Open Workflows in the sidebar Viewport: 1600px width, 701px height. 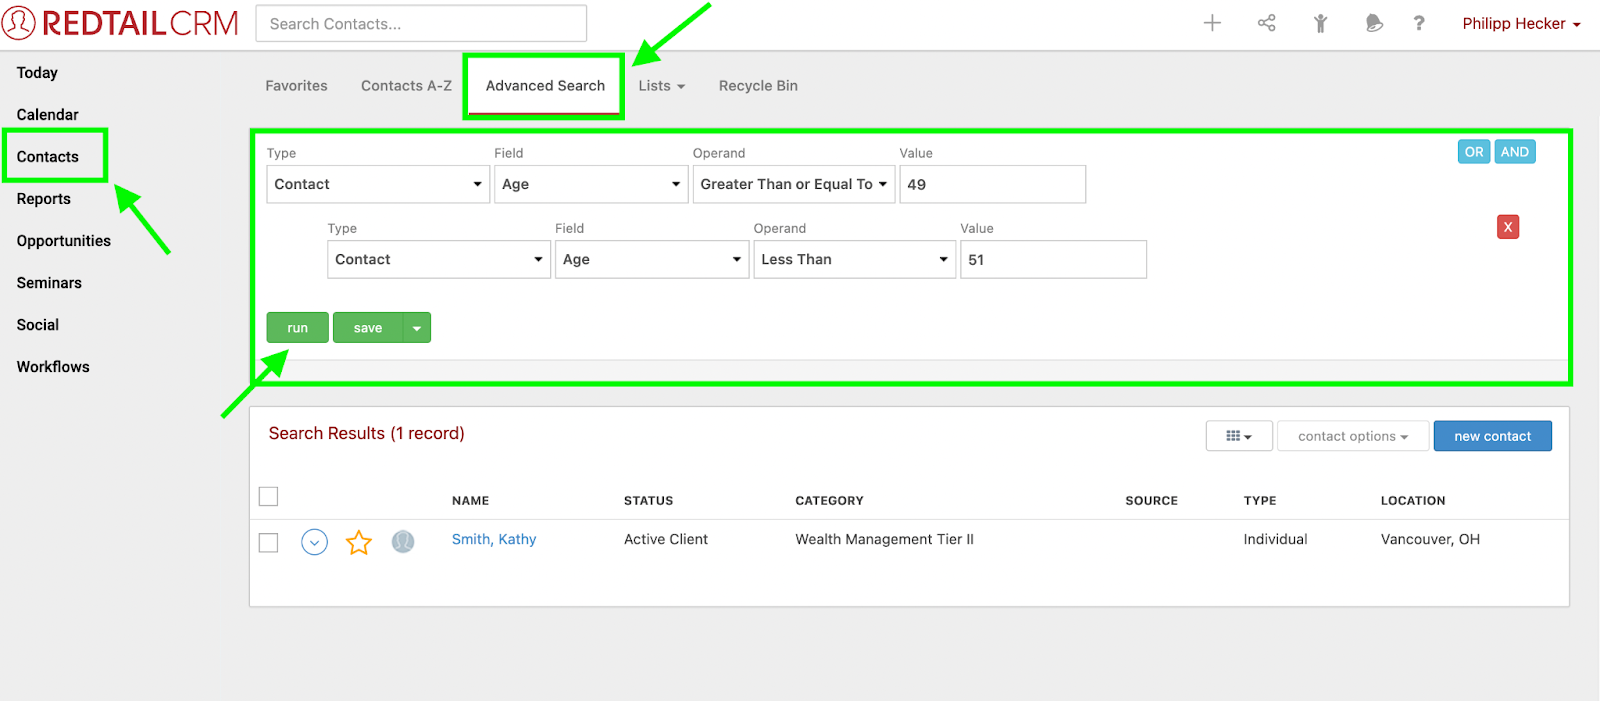pyautogui.click(x=53, y=367)
